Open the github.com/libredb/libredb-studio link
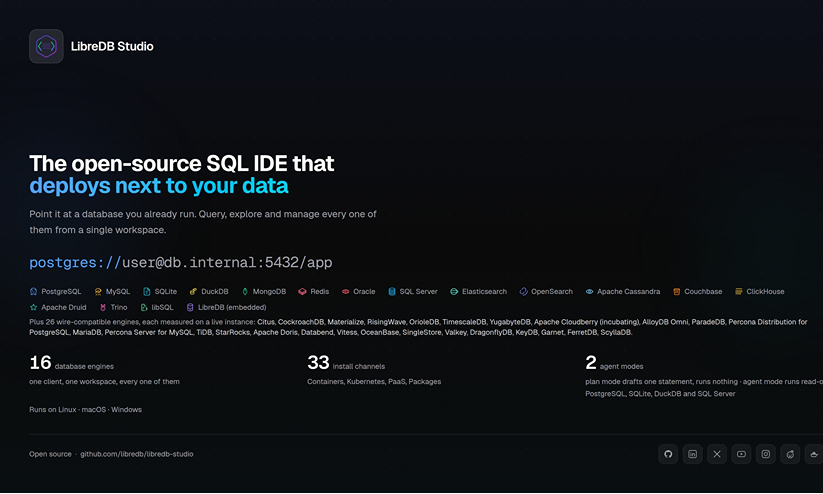 (136, 454)
